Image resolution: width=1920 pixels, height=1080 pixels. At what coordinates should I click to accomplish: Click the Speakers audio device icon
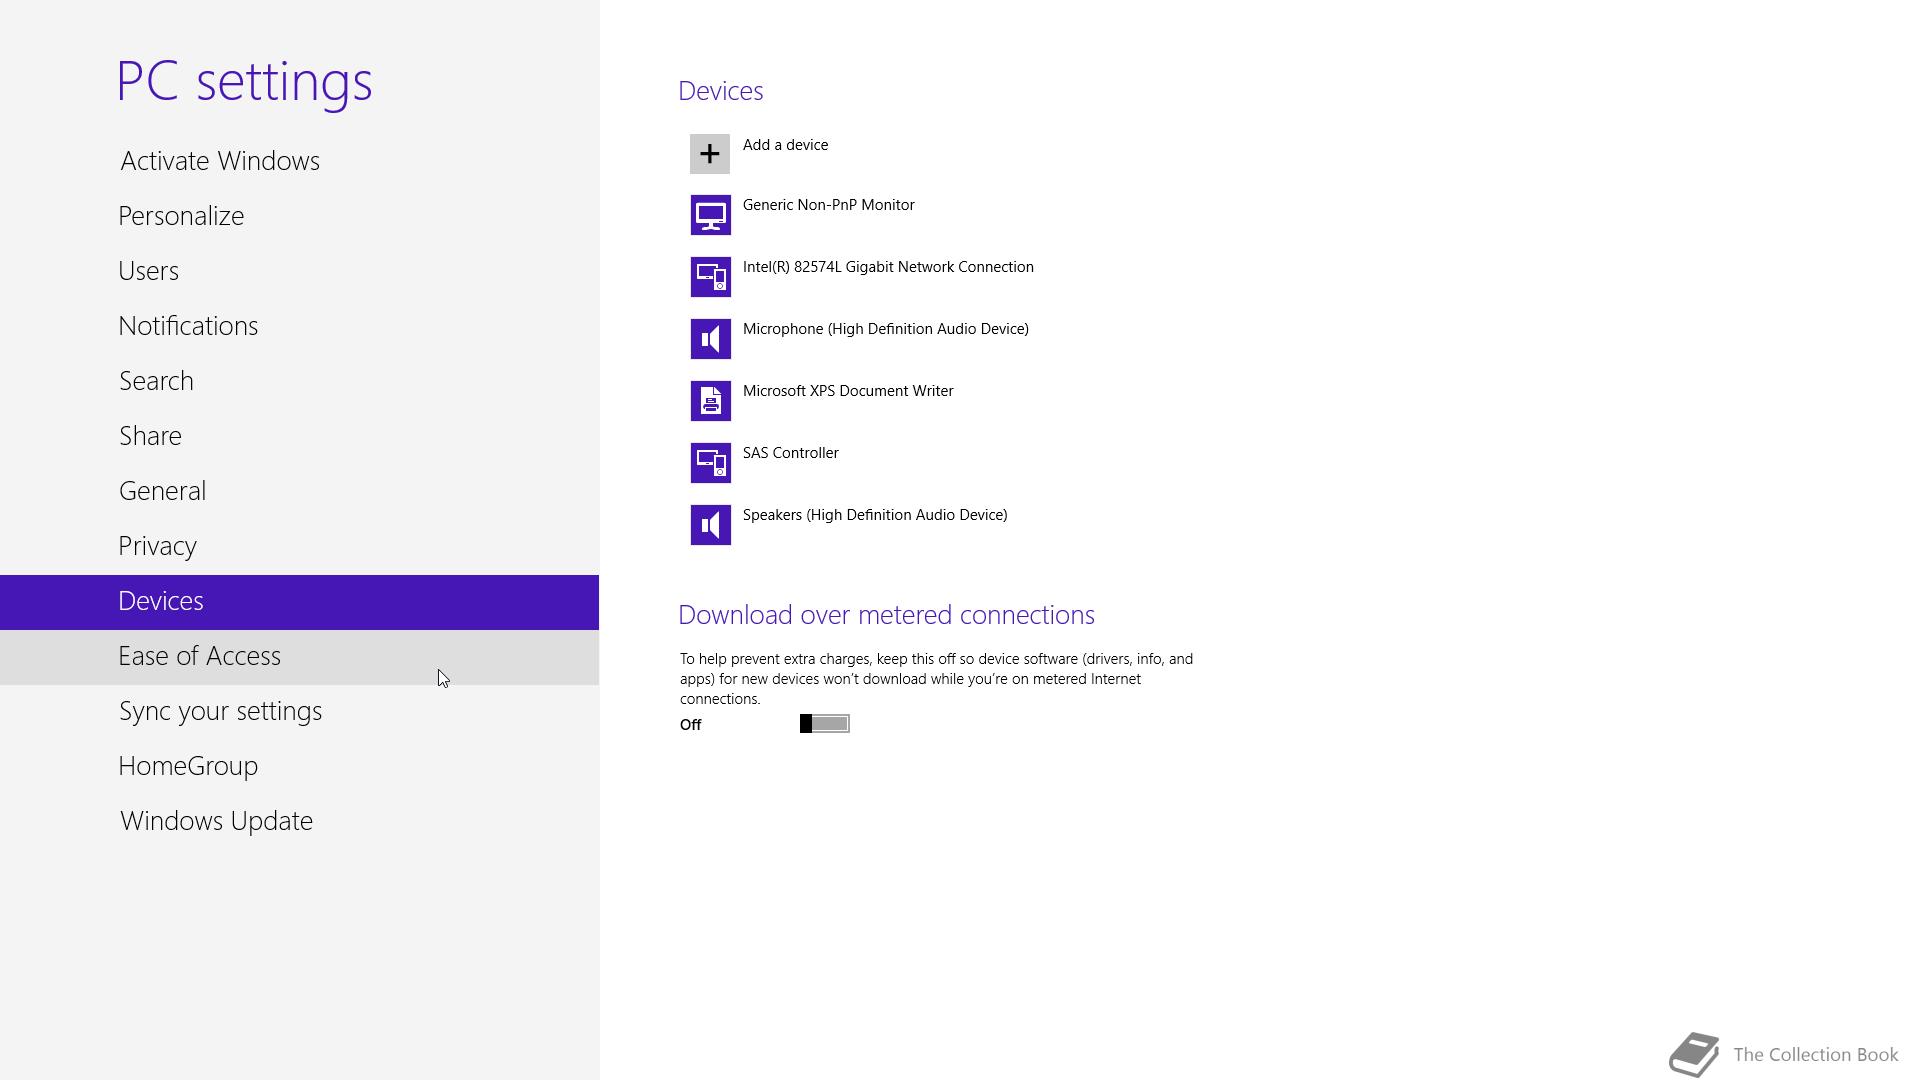click(x=710, y=525)
